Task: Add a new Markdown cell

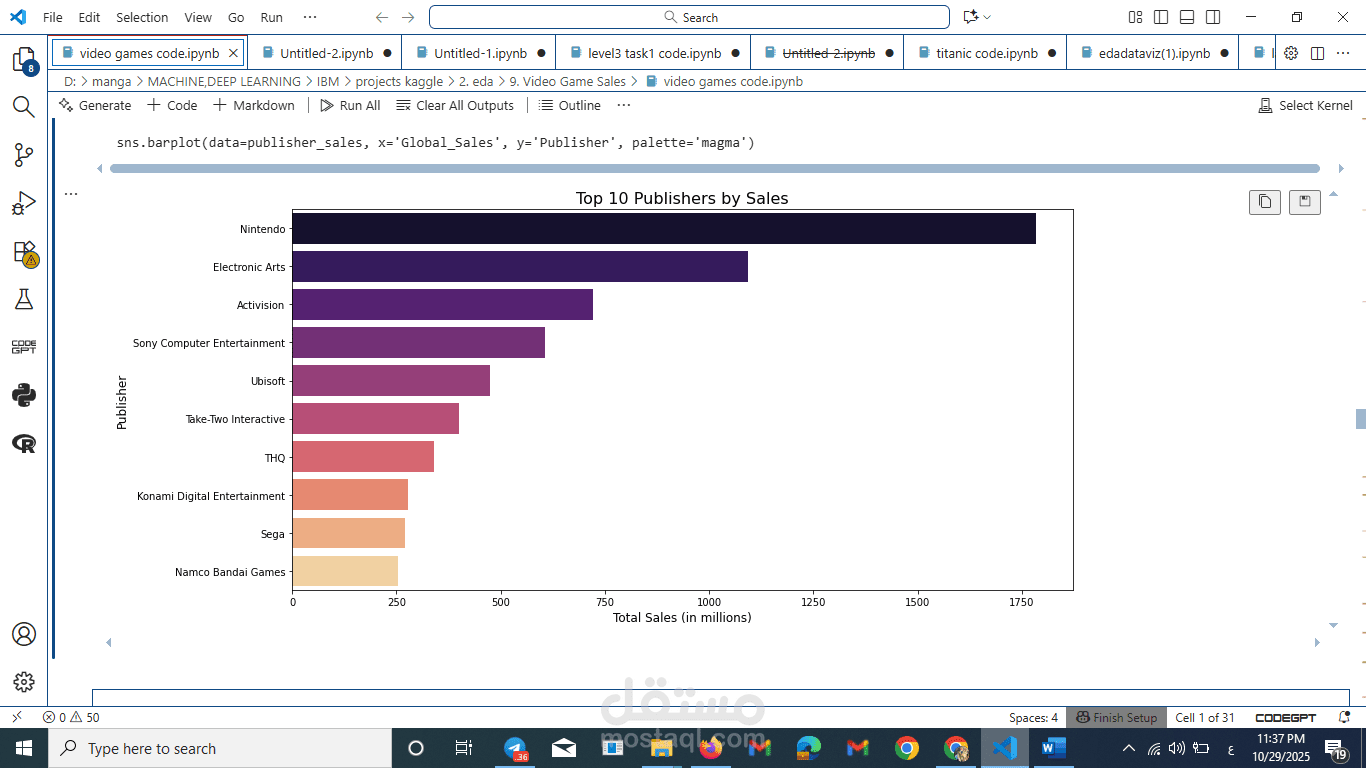Action: 254,105
